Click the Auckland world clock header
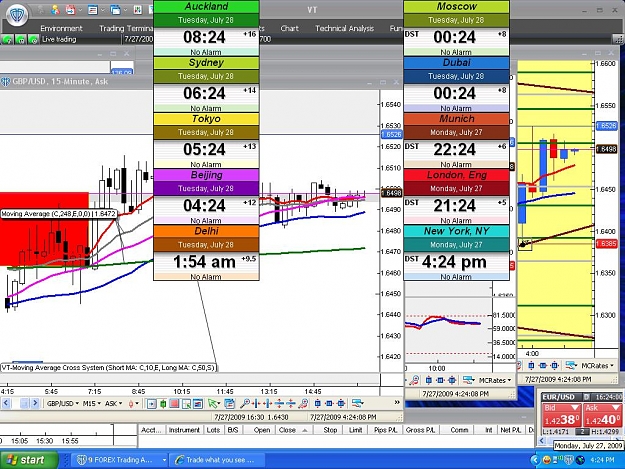This screenshot has width=625, height=469. [x=206, y=7]
